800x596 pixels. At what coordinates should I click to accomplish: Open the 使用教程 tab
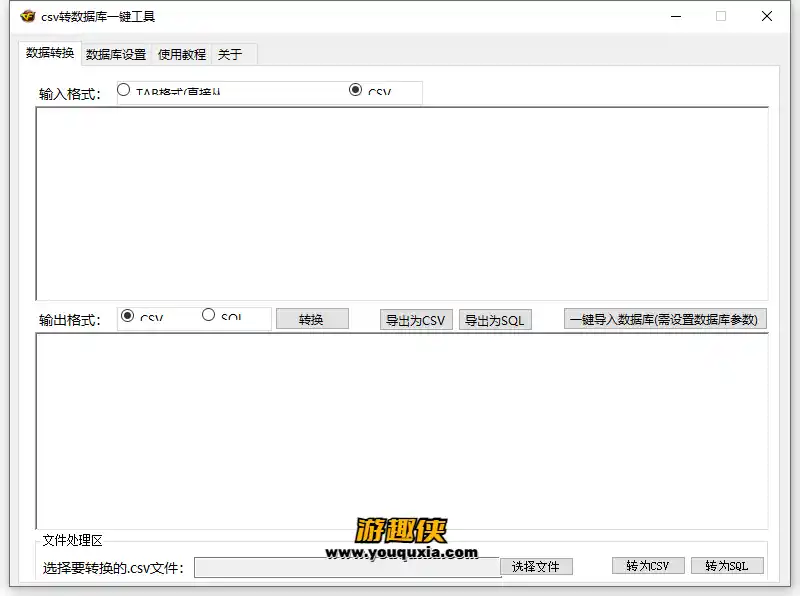coord(182,55)
